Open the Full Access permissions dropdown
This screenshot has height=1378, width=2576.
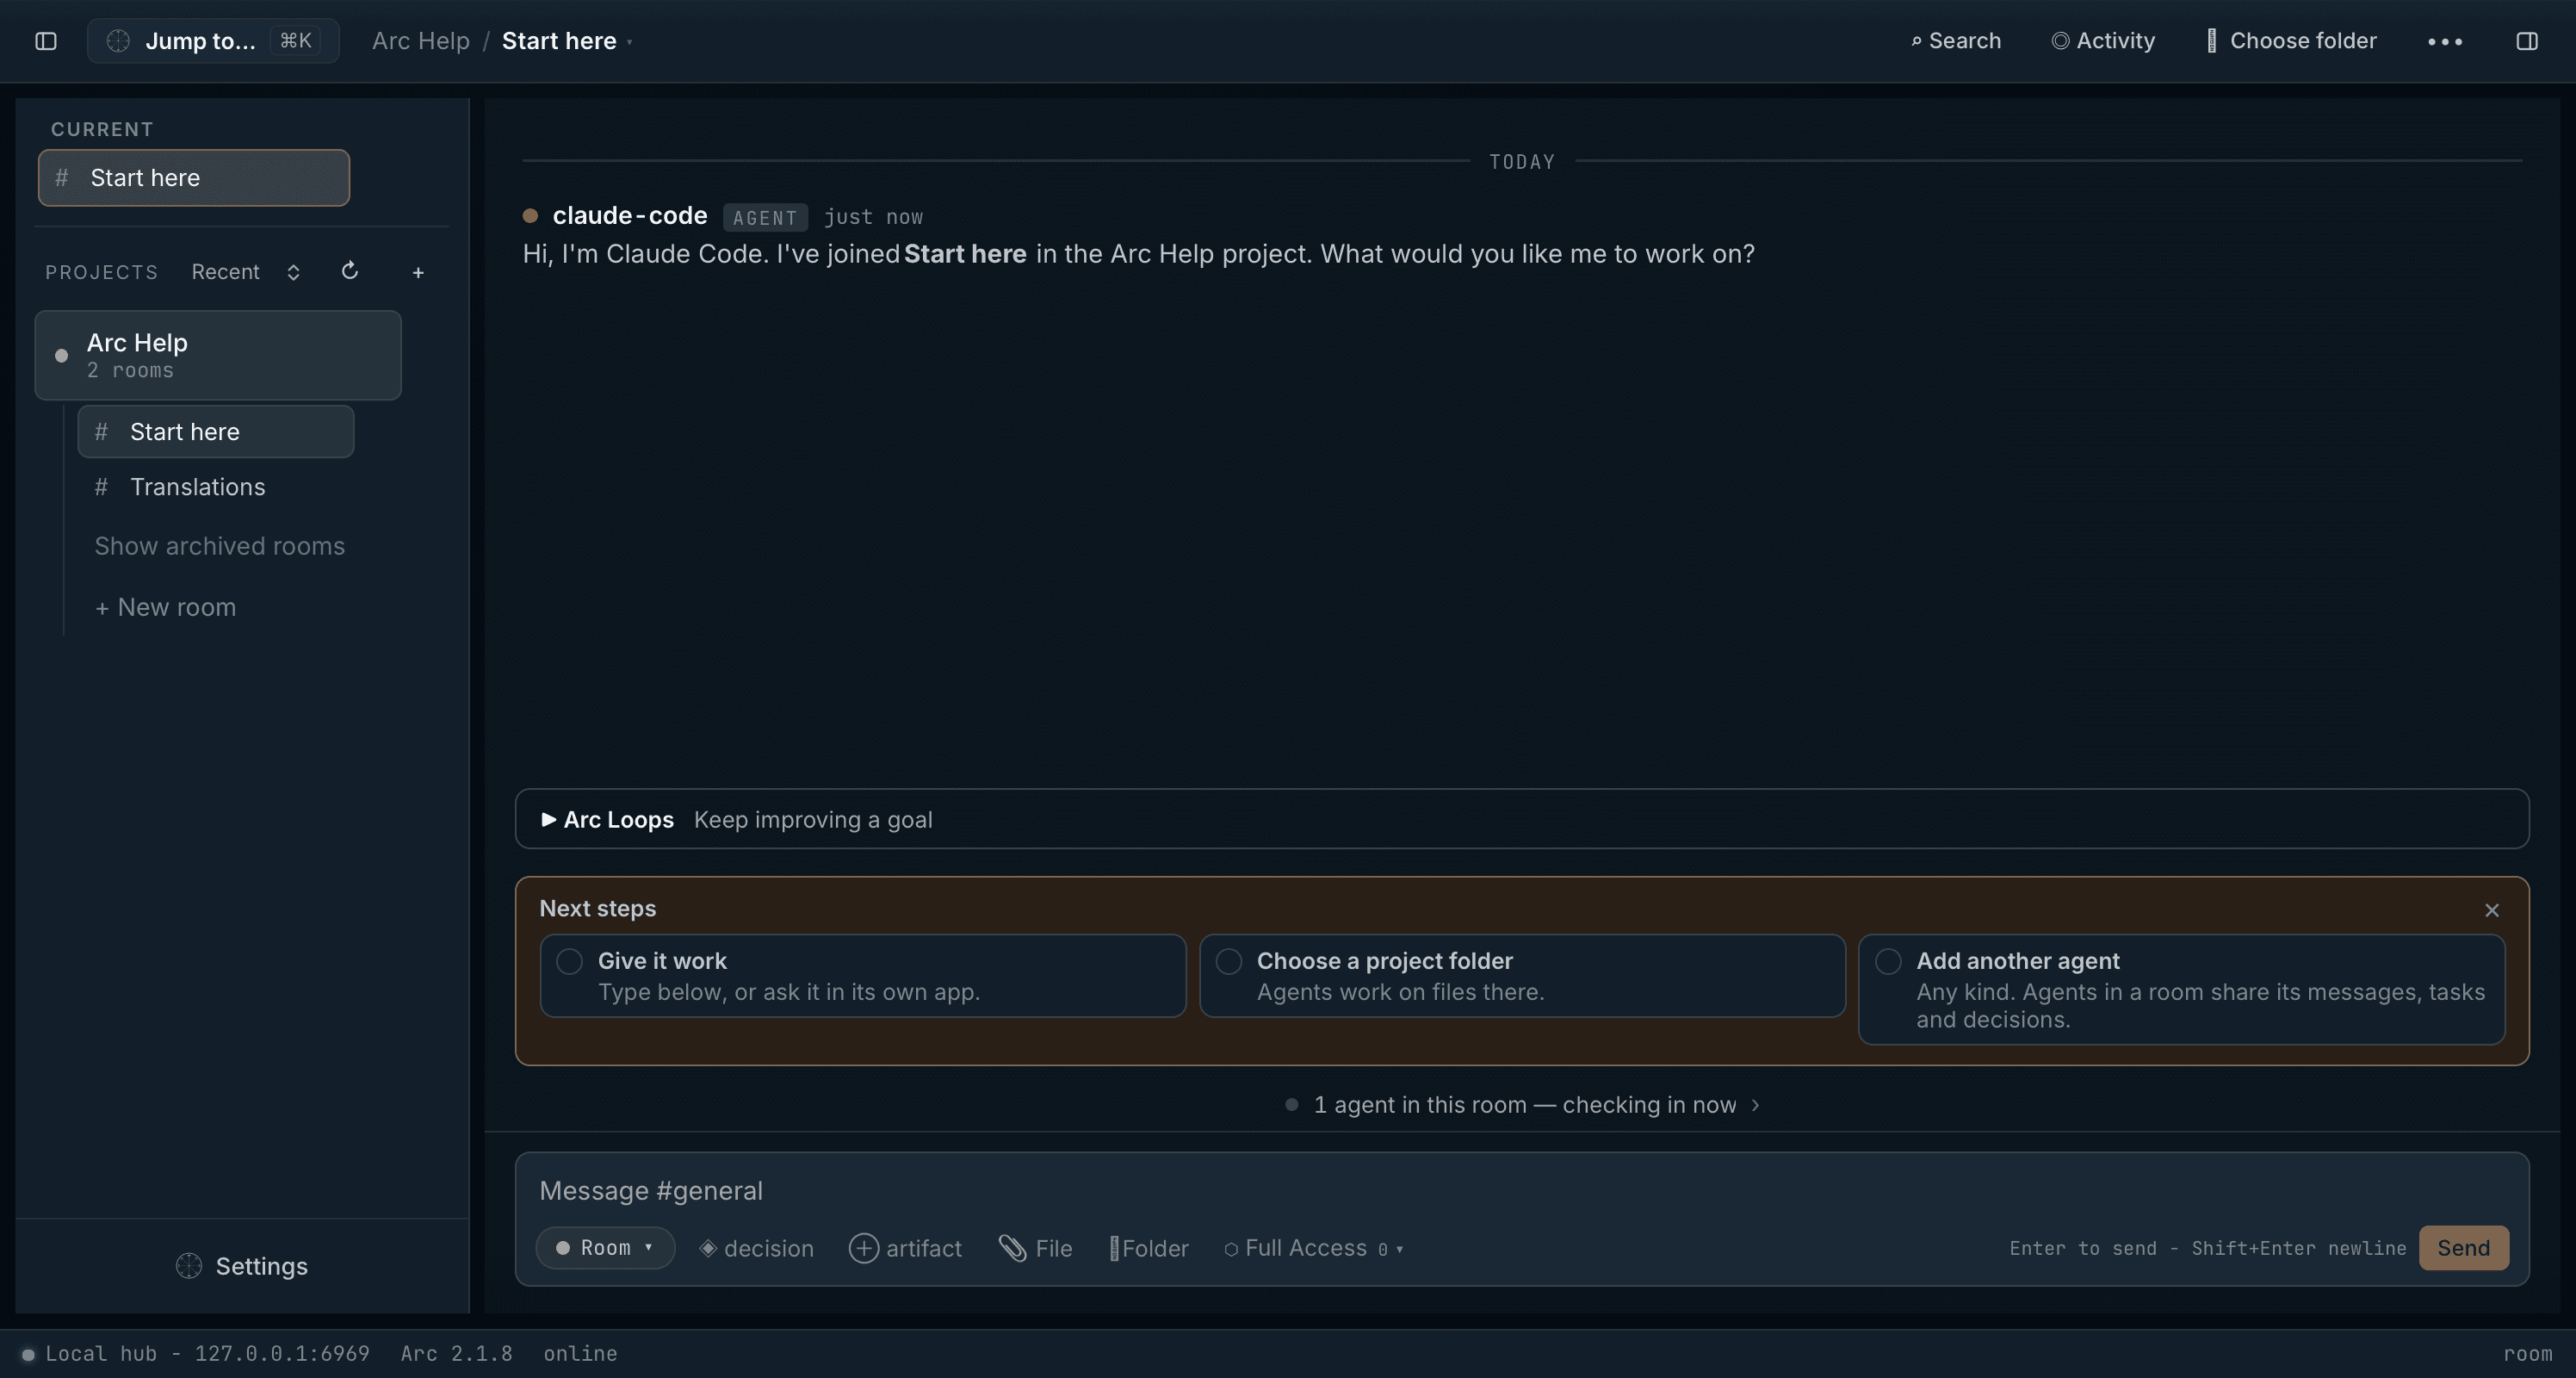coord(1314,1248)
